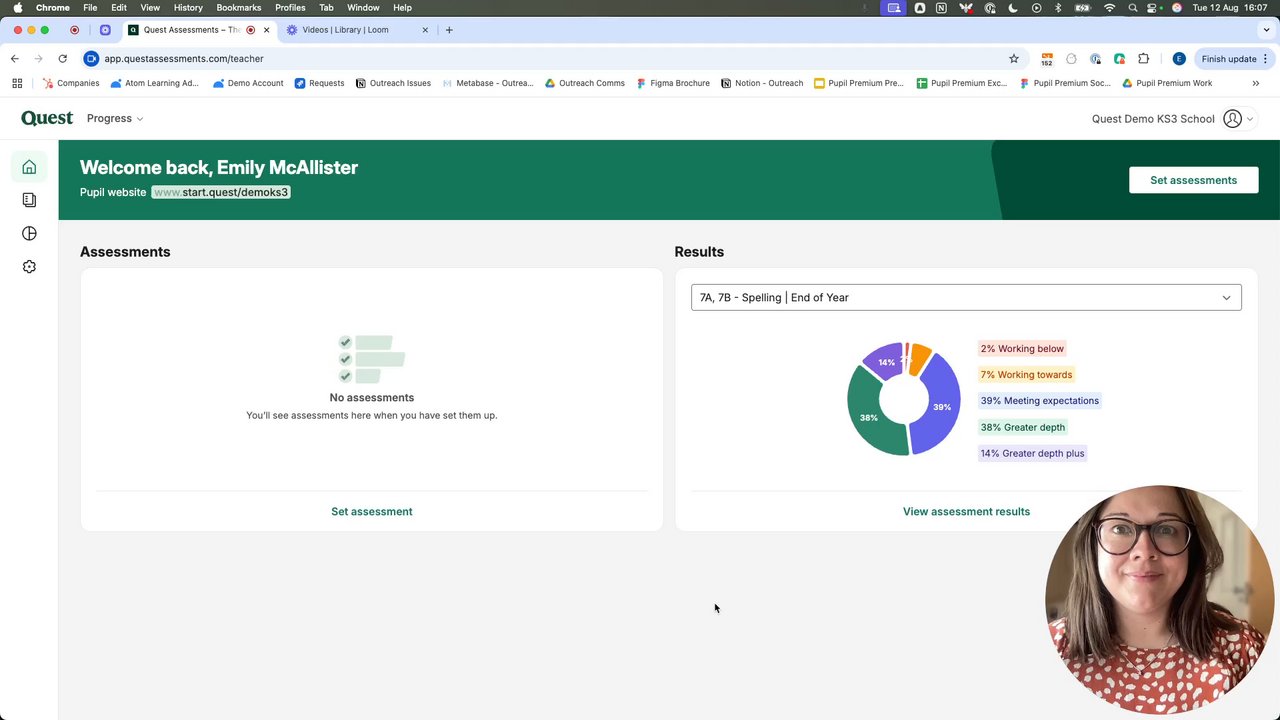Viewport: 1280px width, 720px height.
Task: Open the Chrome profile E avatar
Action: pos(1179,59)
